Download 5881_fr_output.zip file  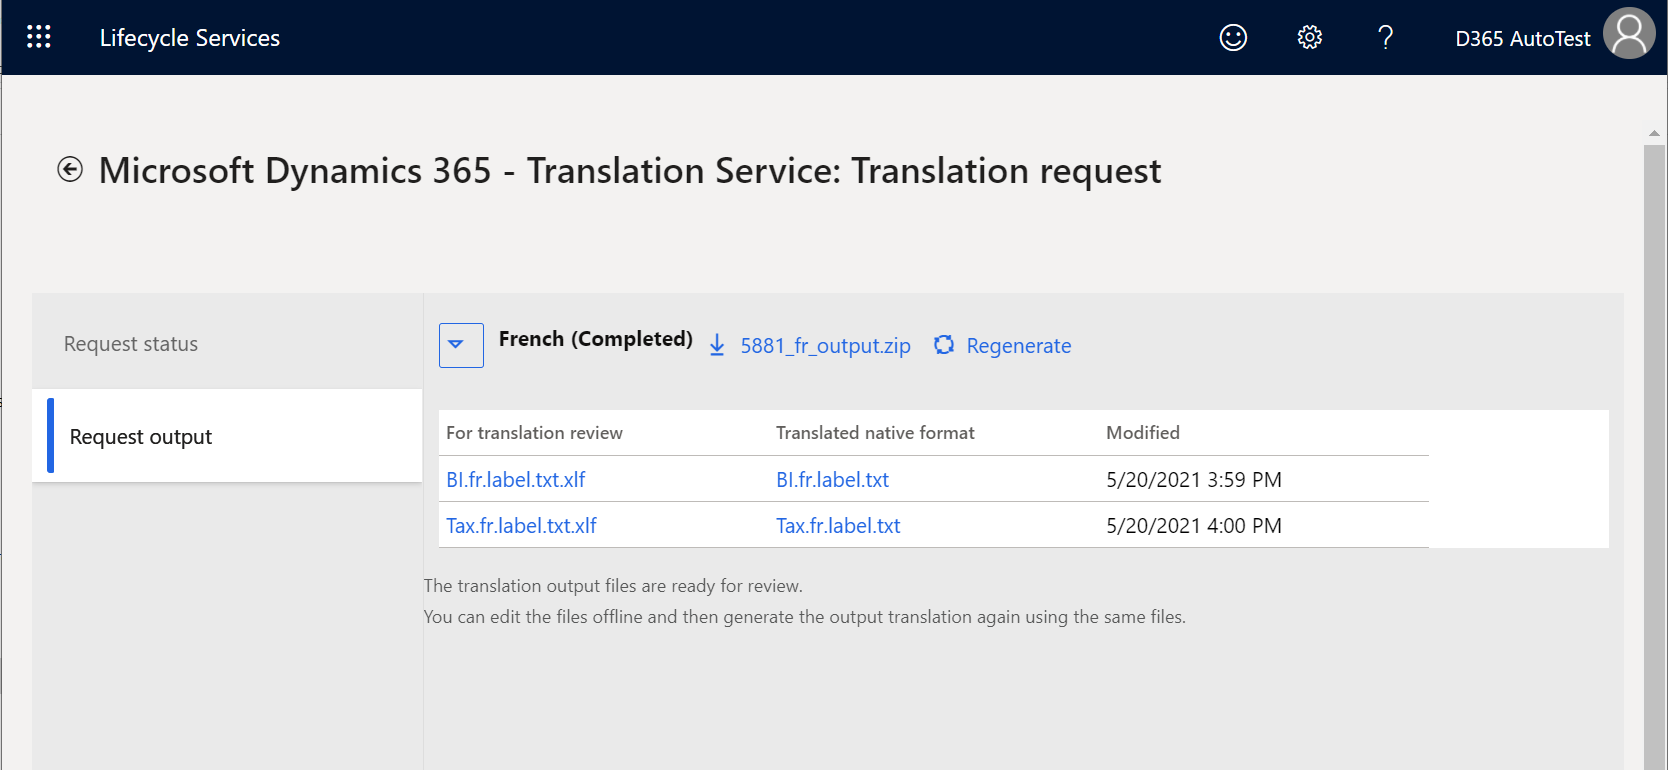pyautogui.click(x=825, y=346)
